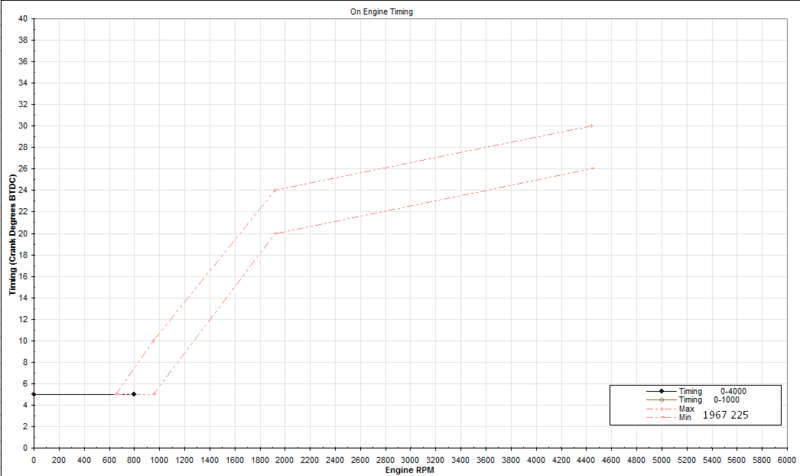This screenshot has height=476, width=800.
Task: Click the '2000' Engine RPM axis label
Action: click(x=285, y=460)
